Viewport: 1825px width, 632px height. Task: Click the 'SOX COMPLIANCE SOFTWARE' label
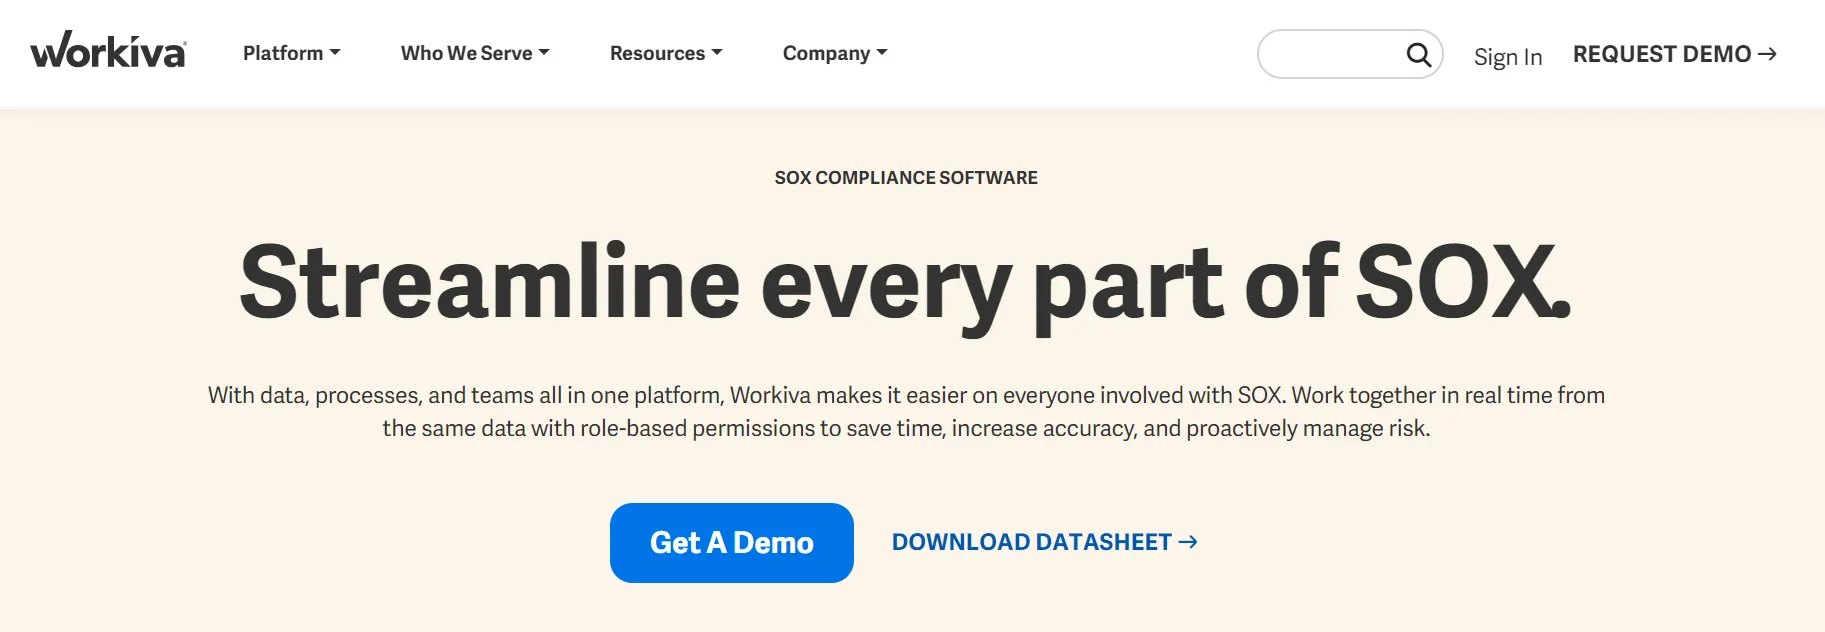click(906, 178)
